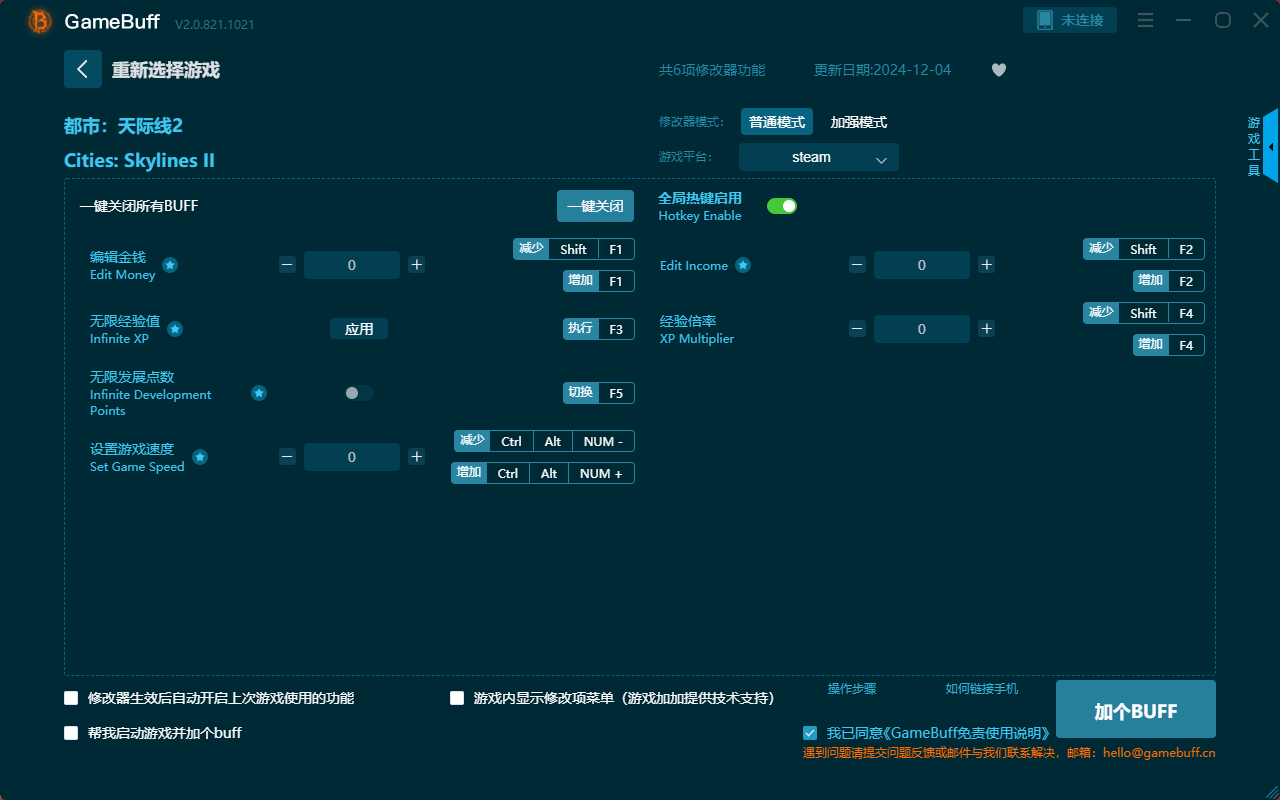Click the star icon beside Infinite XP
This screenshot has height=800, width=1280.
(175, 329)
